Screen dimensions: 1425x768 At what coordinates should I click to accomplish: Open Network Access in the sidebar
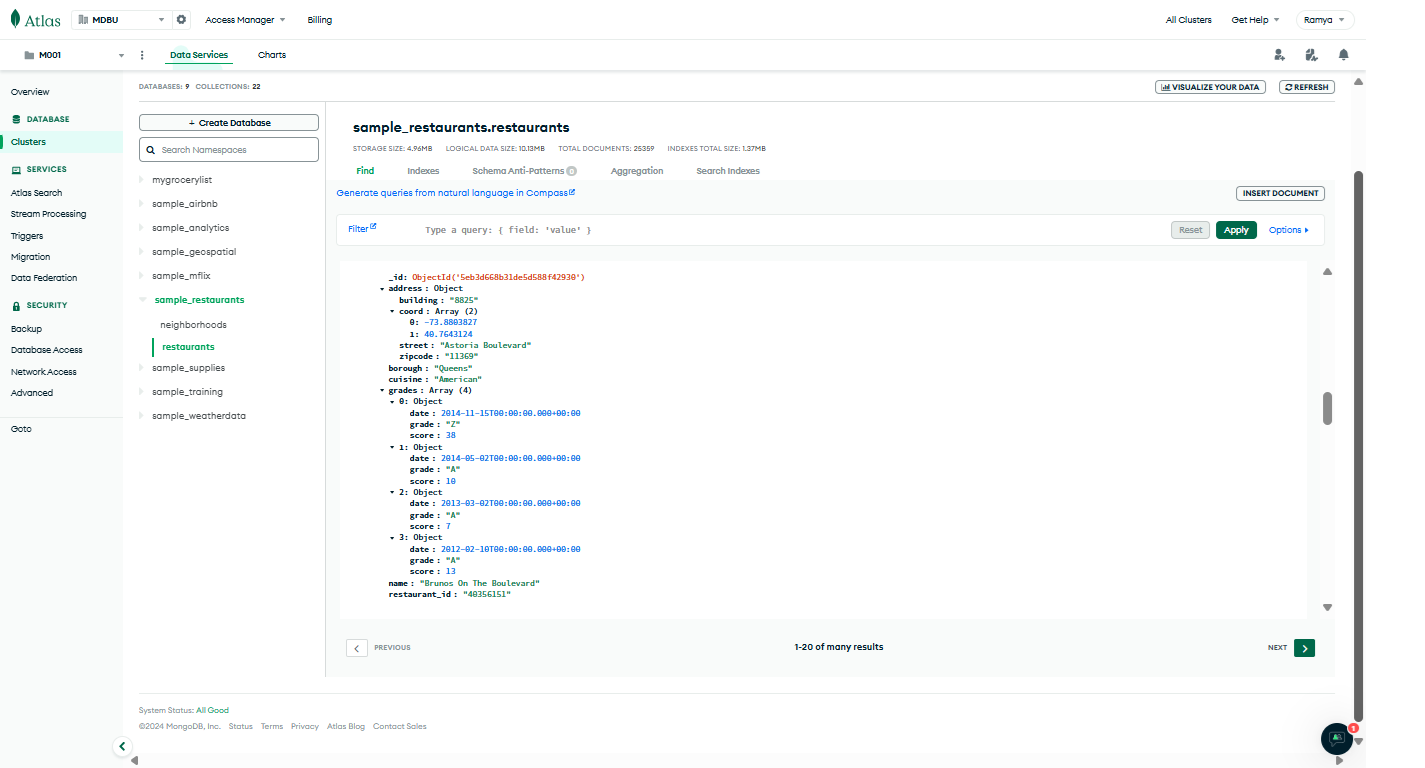click(x=44, y=372)
